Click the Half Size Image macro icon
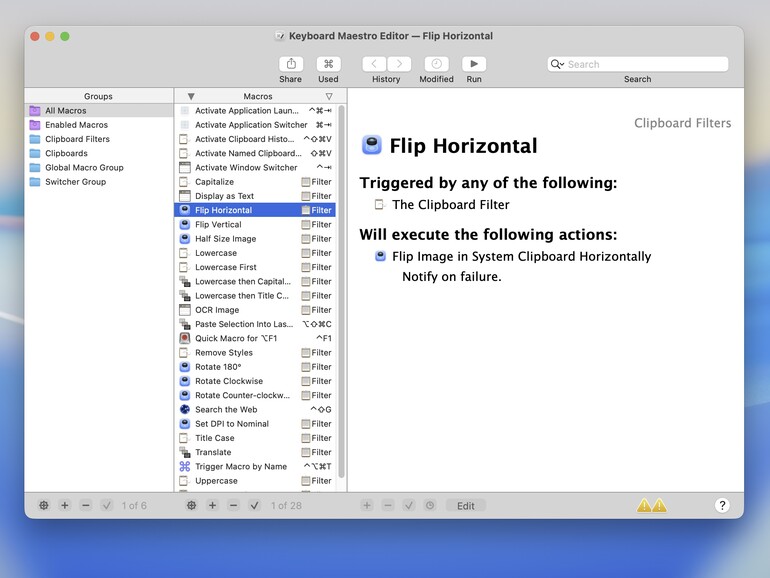This screenshot has height=578, width=770. tap(185, 239)
